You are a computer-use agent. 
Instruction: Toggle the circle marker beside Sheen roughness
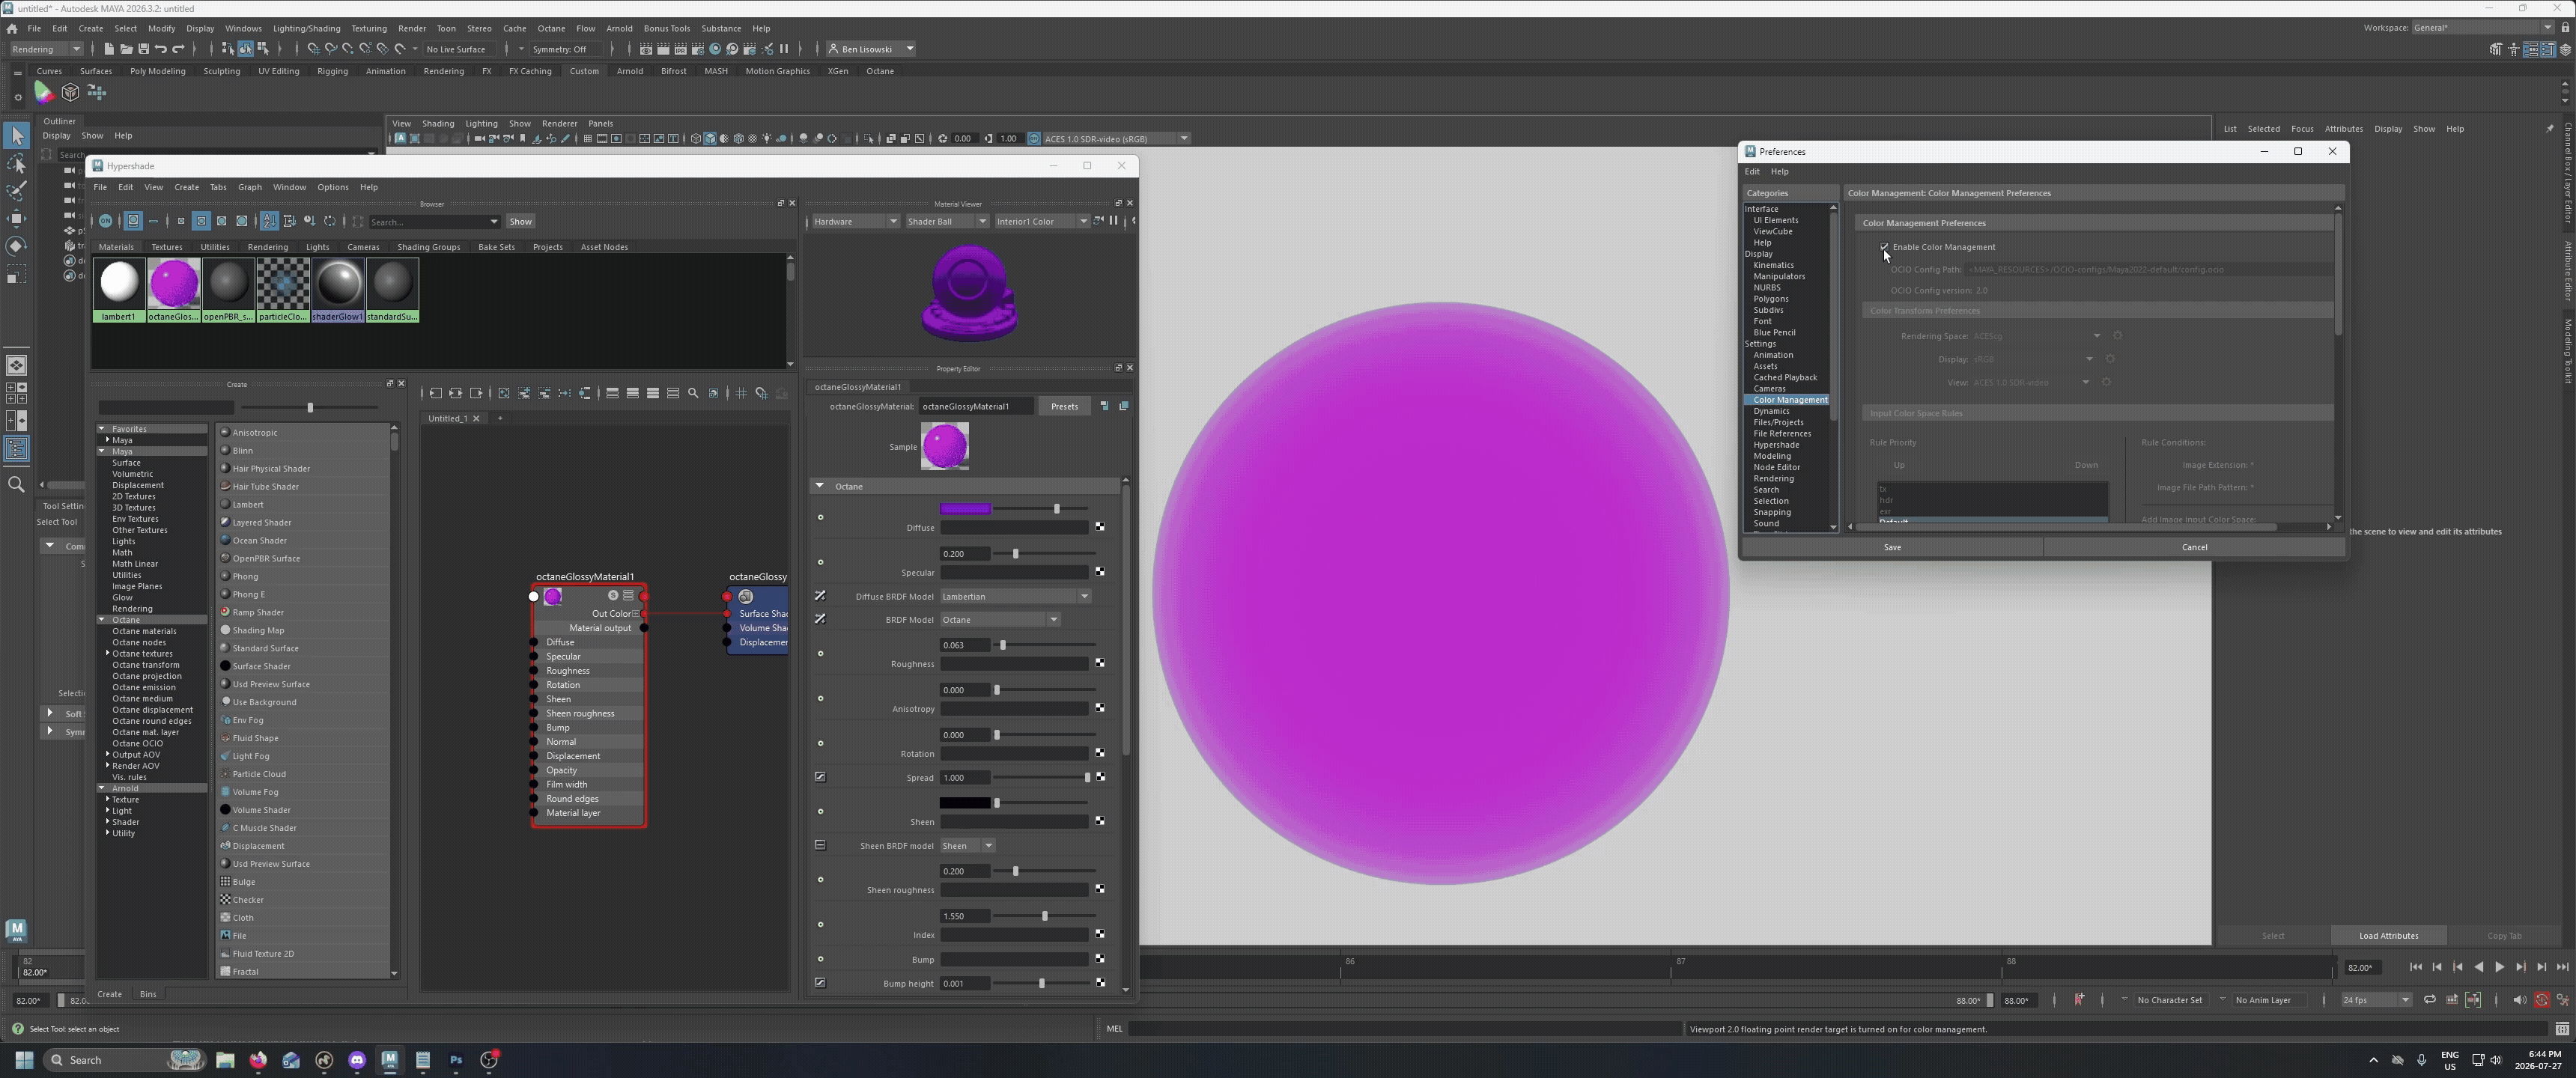click(x=821, y=880)
